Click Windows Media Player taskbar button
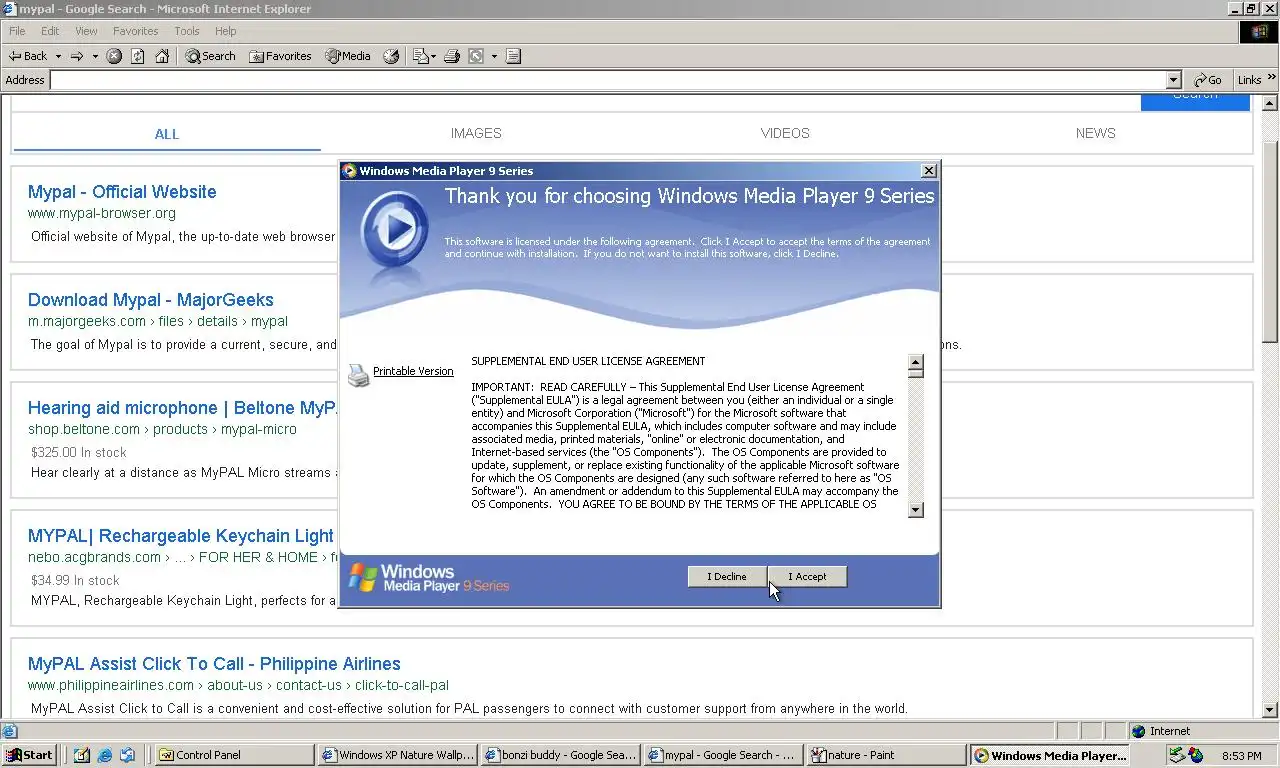 point(1050,755)
